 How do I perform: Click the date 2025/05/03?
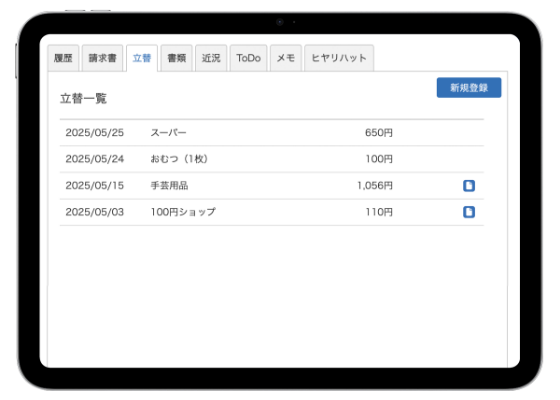pos(95,212)
